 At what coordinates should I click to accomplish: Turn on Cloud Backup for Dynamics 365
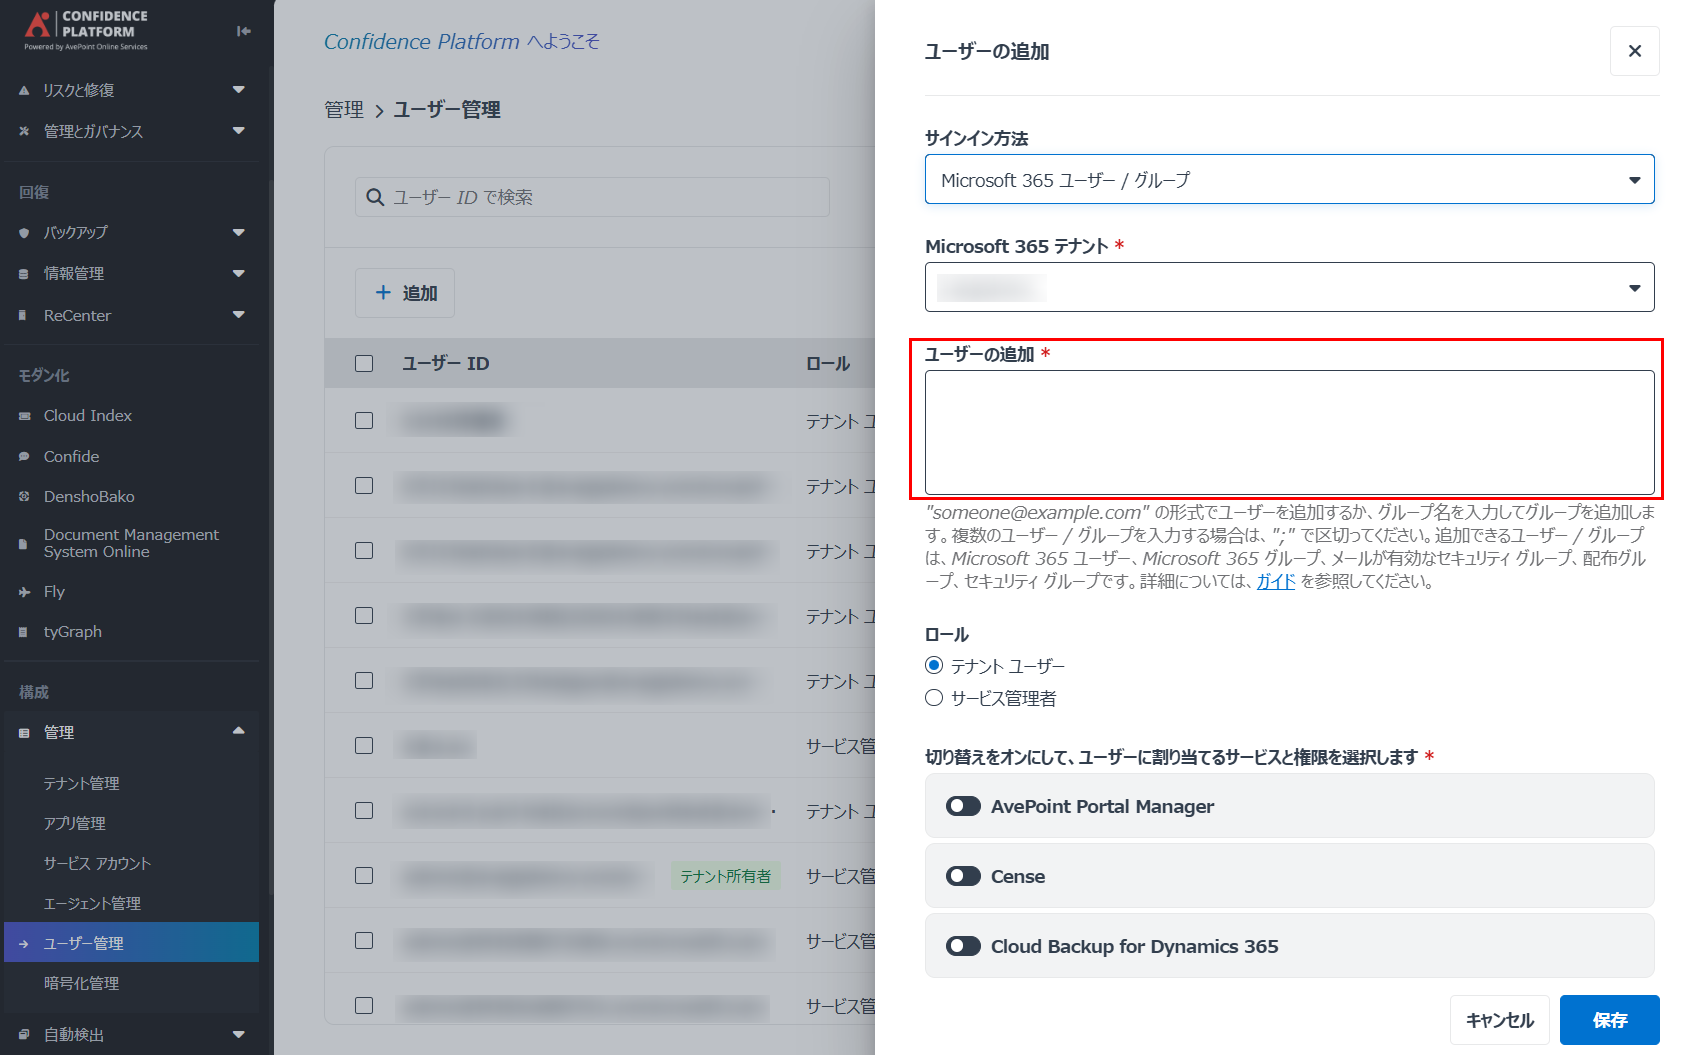[x=964, y=946]
